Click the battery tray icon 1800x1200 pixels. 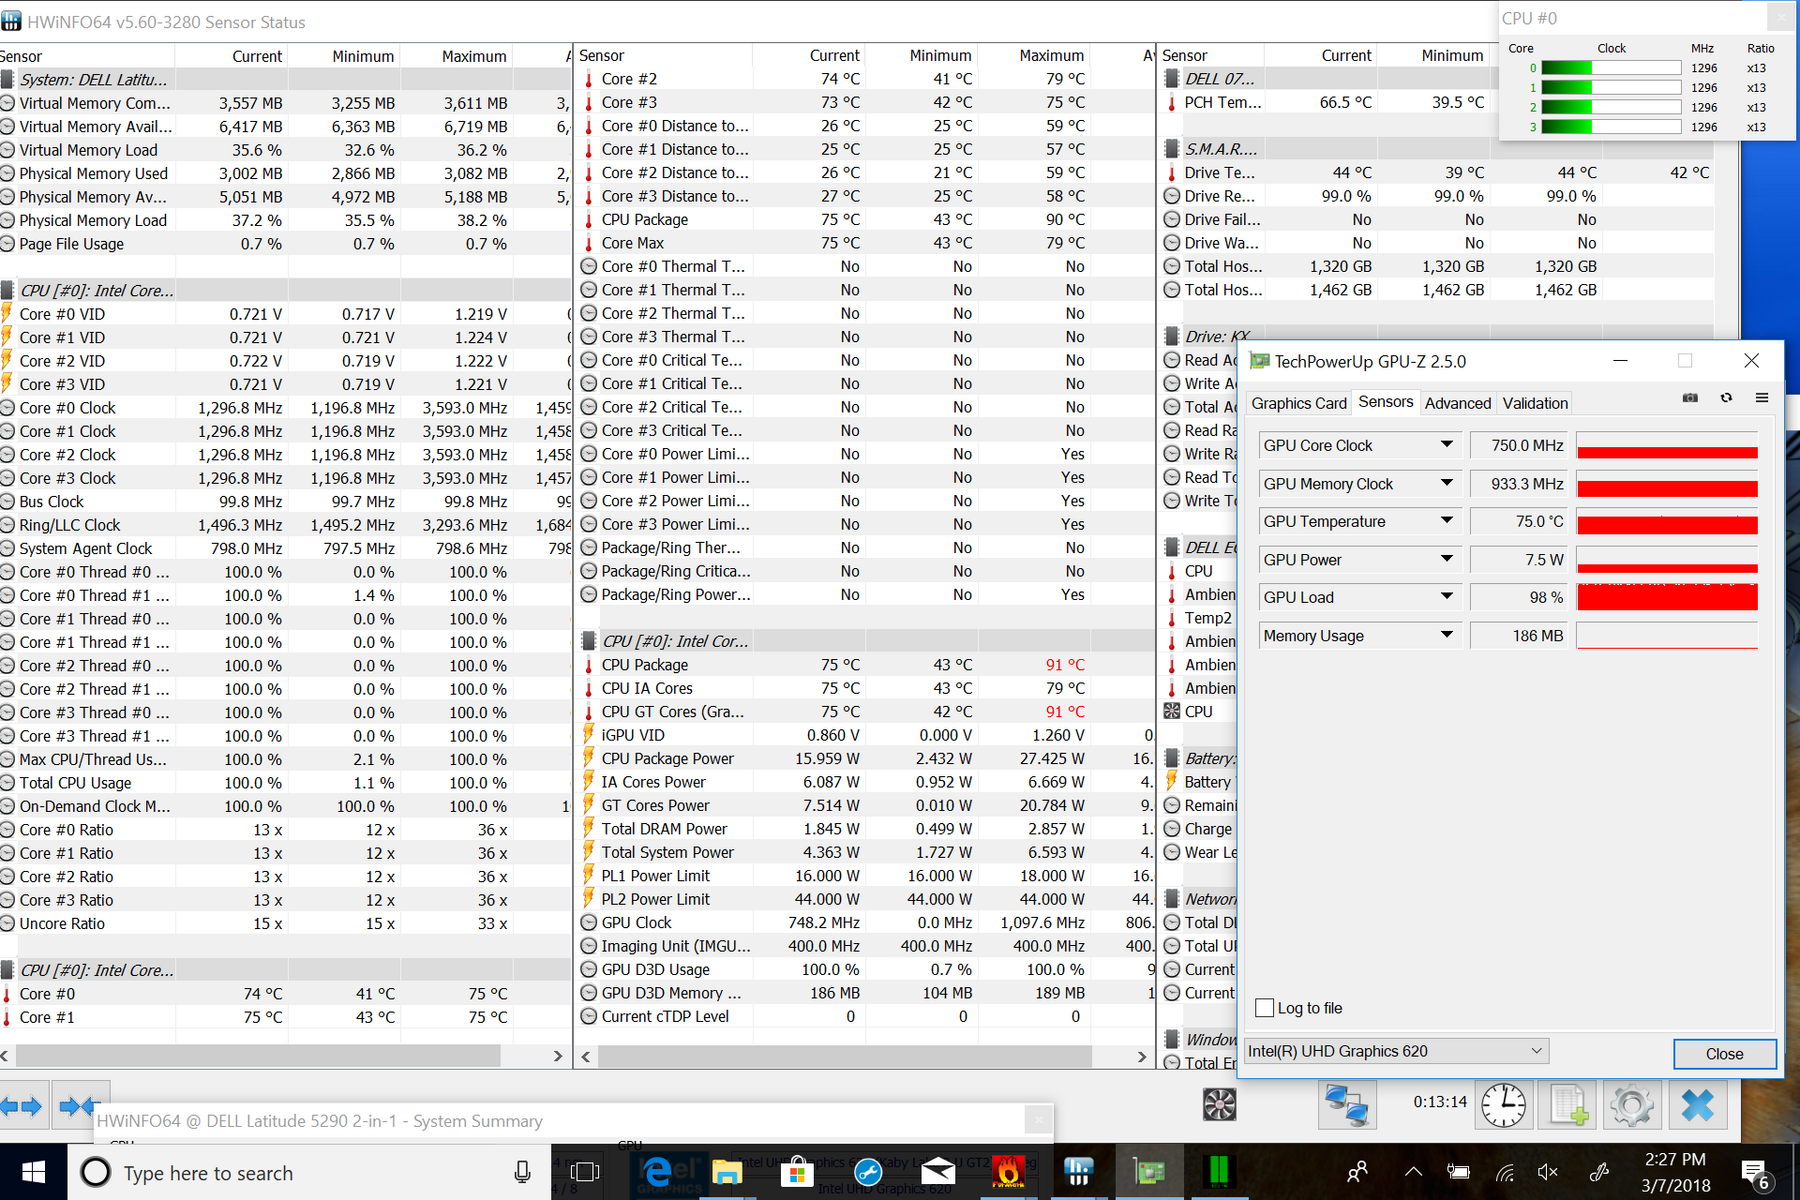coord(1458,1172)
